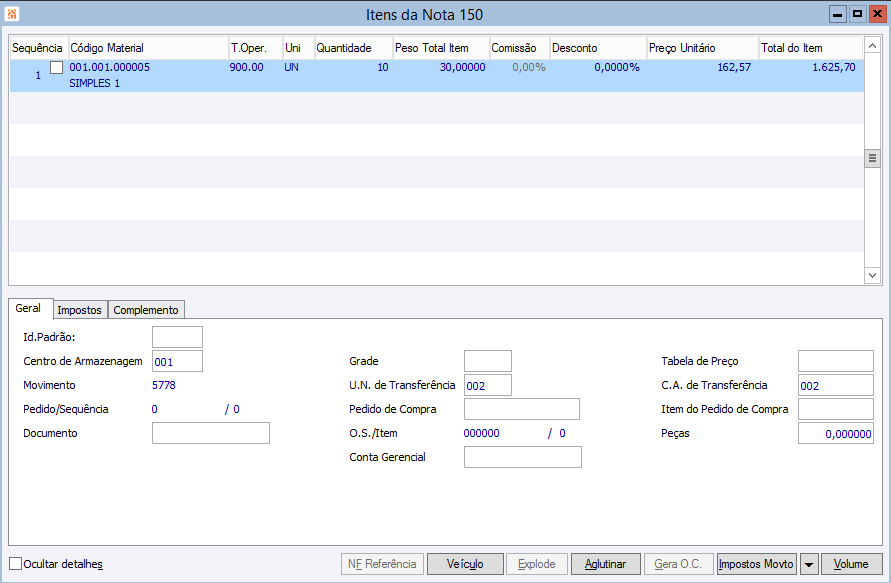Sort by the Preço Unitário column header
Viewport: 891px width, 583px height.
(x=701, y=48)
